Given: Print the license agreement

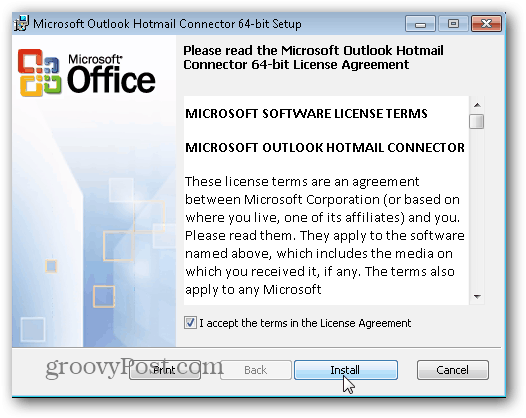Looking at the screenshot, I should [x=165, y=370].
